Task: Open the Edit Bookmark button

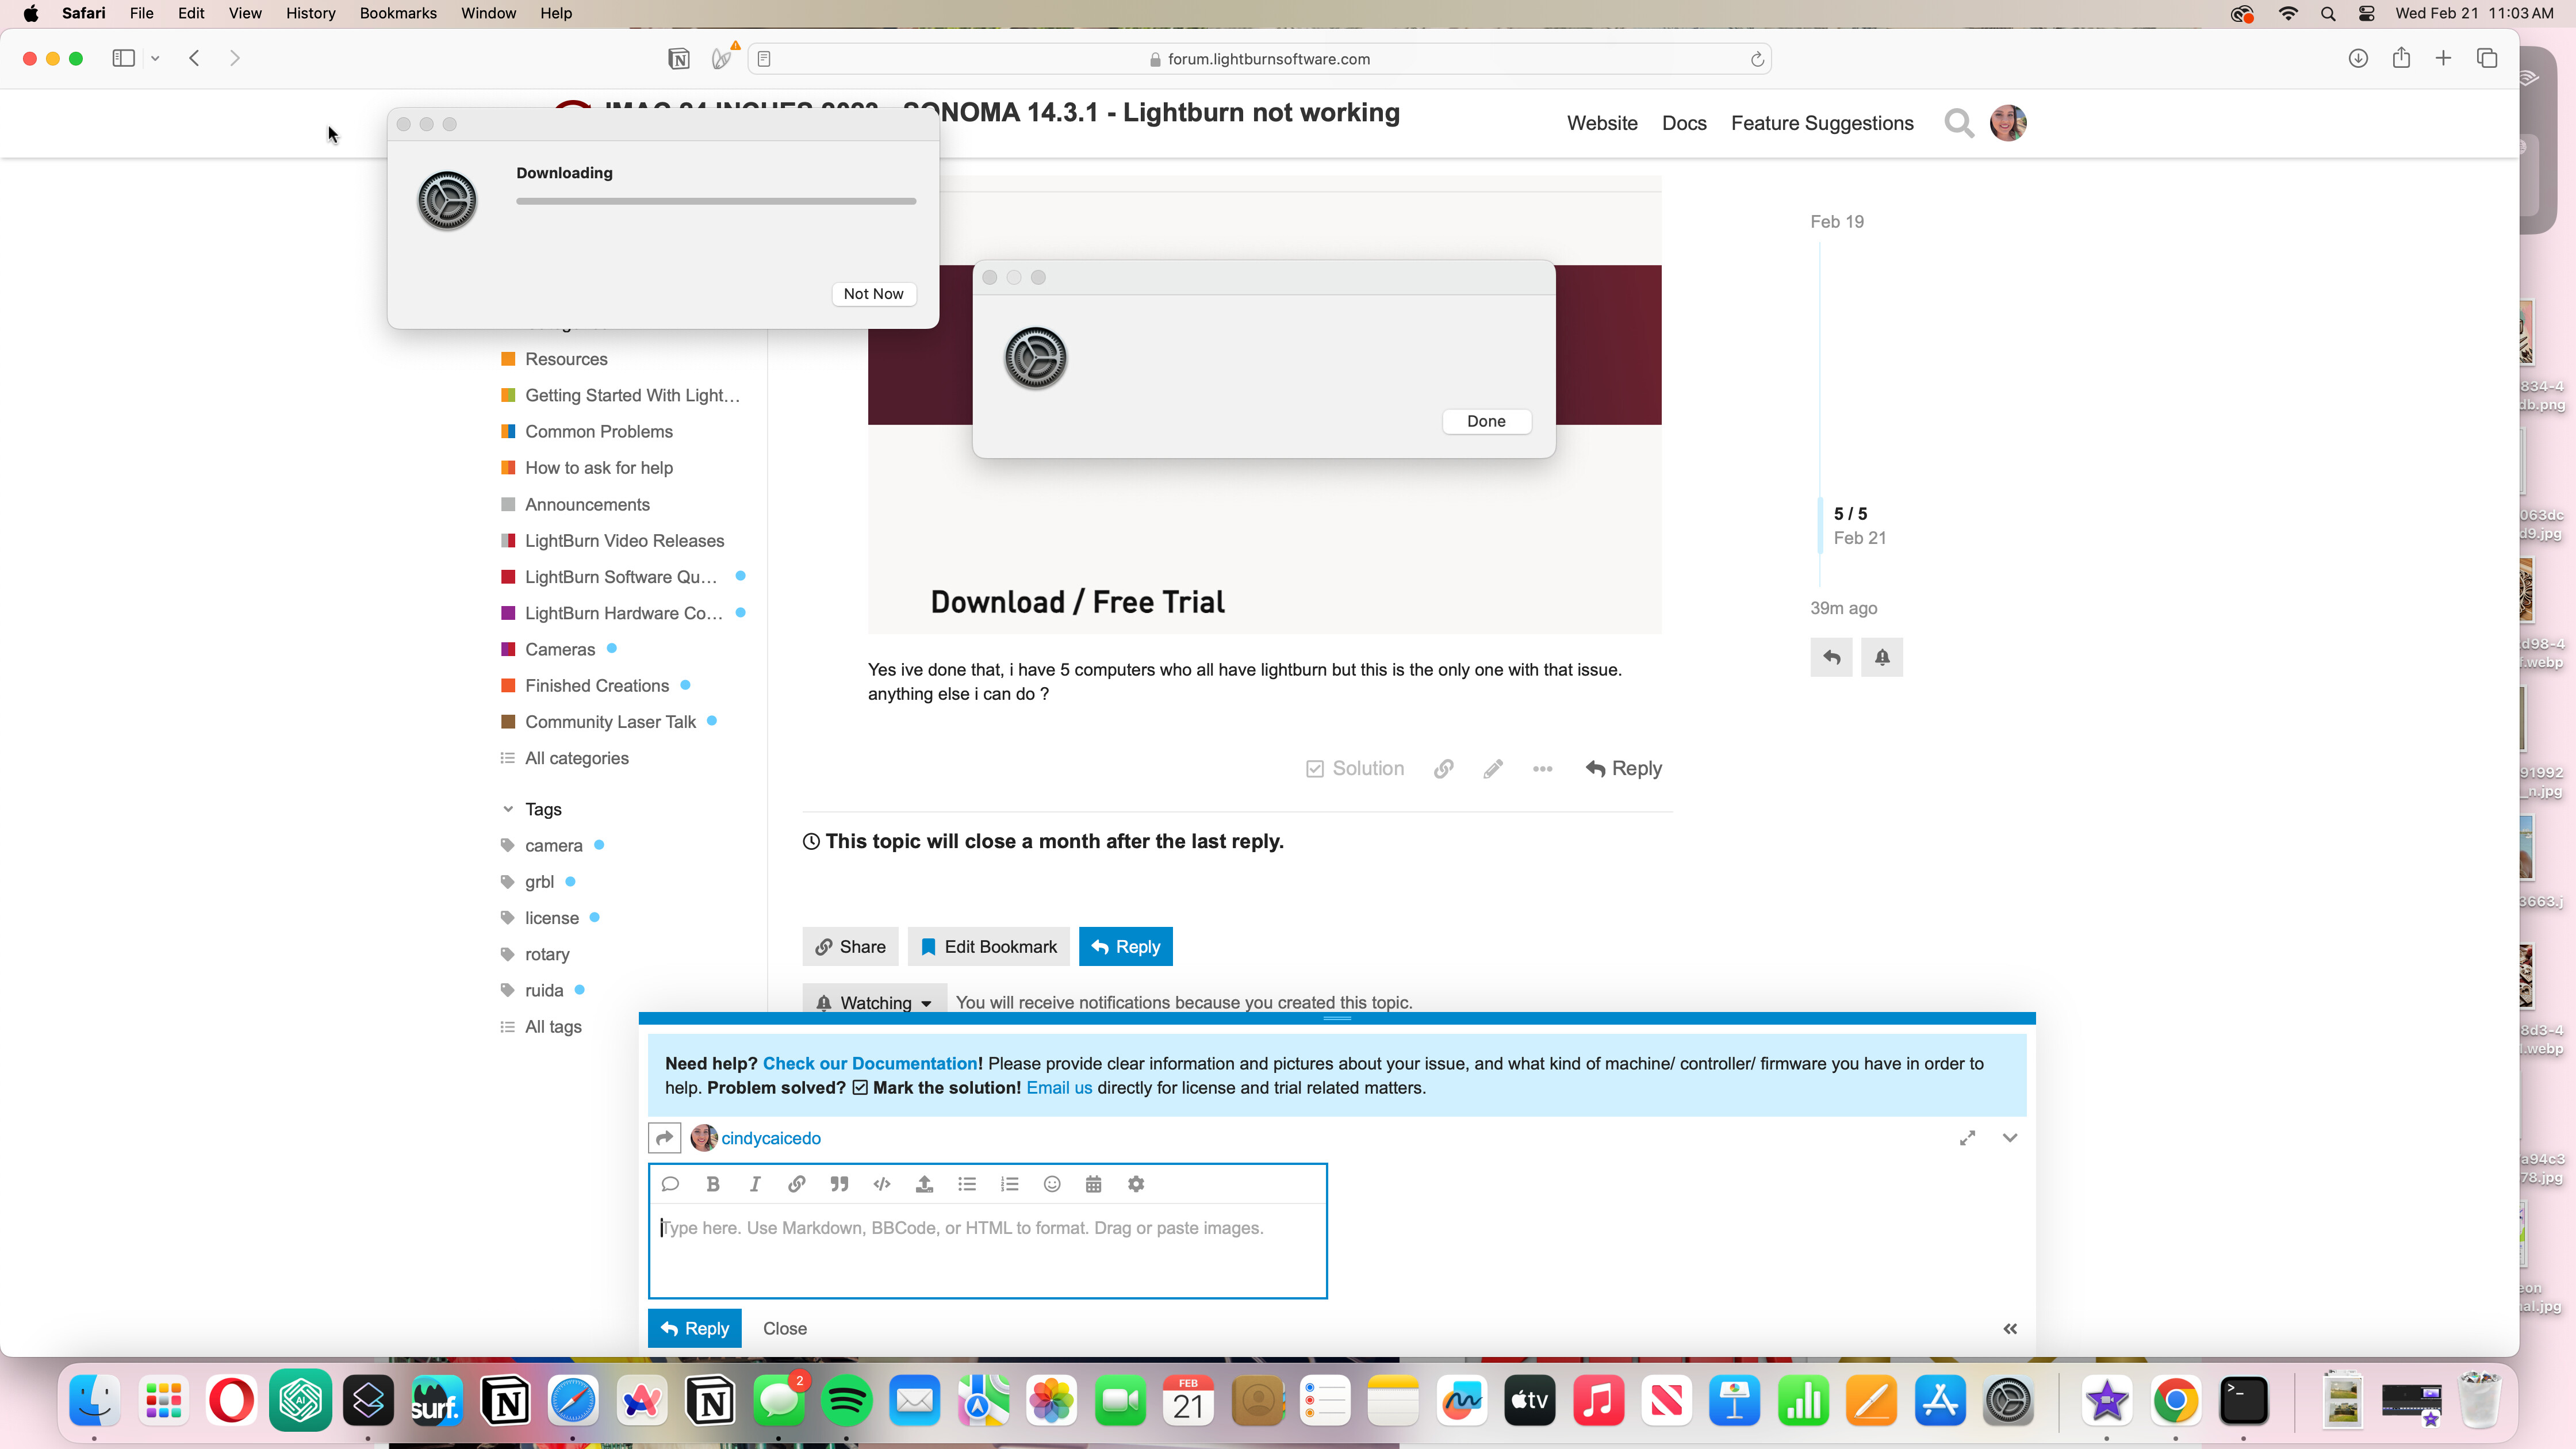Action: pos(988,947)
